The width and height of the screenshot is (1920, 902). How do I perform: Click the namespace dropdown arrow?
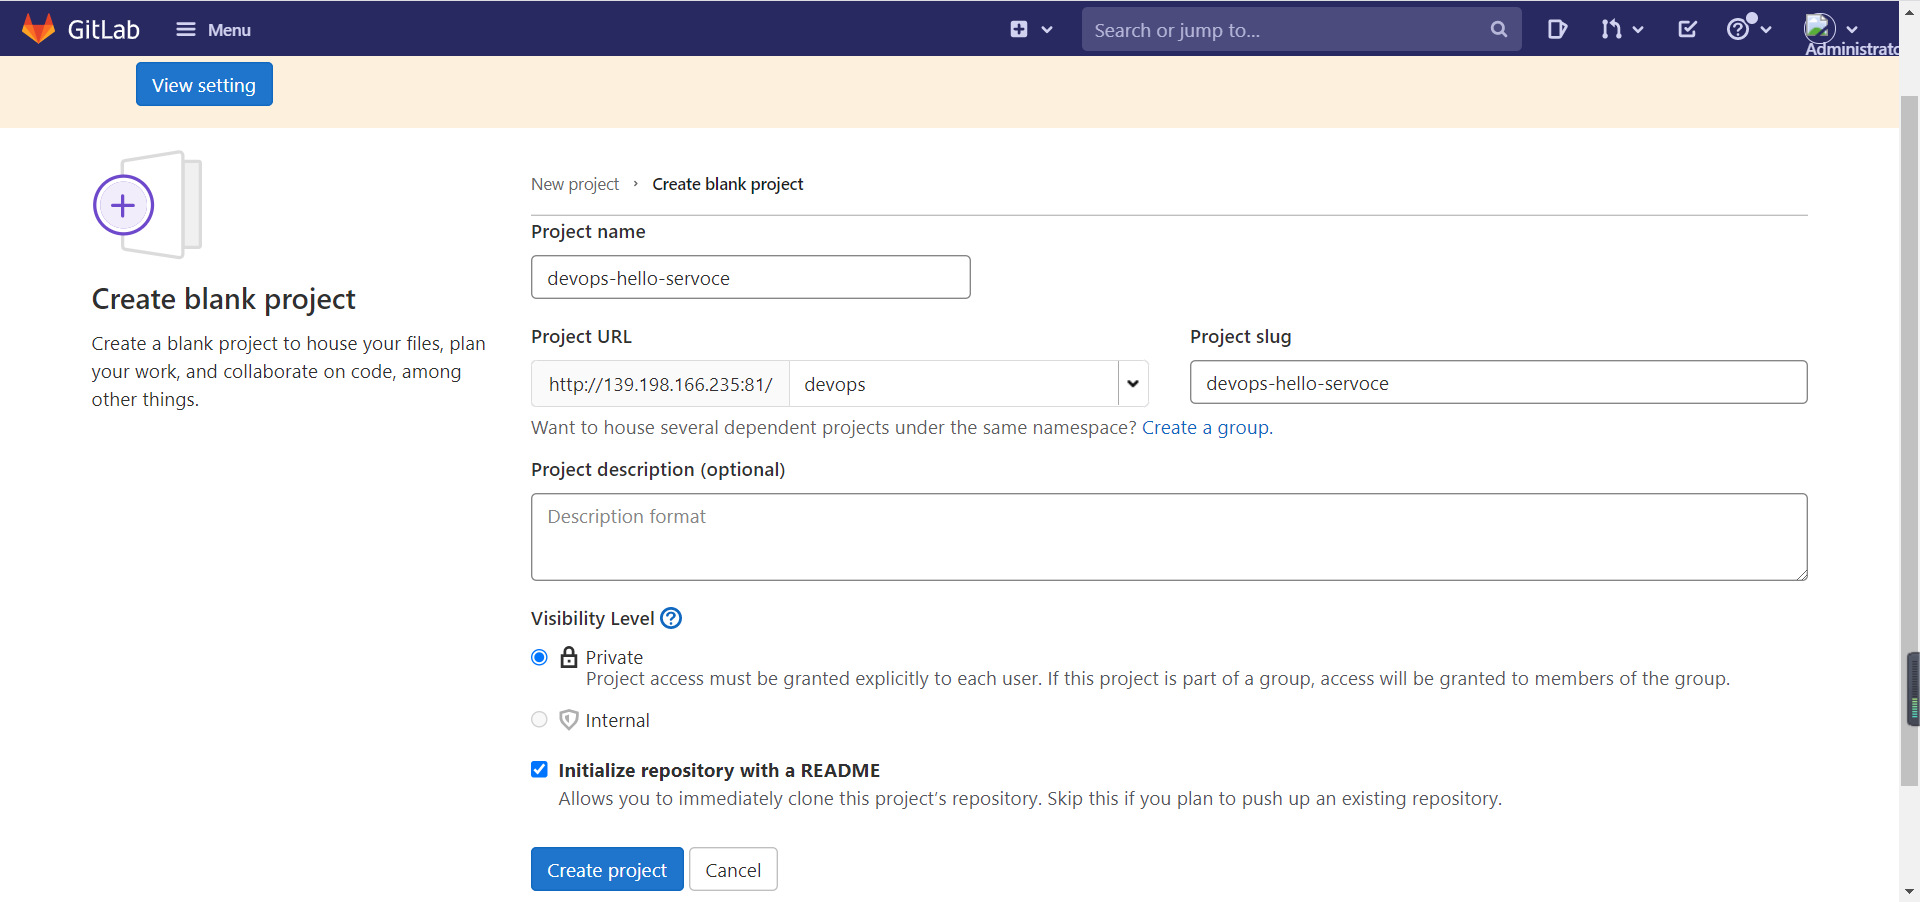pyautogui.click(x=1133, y=384)
